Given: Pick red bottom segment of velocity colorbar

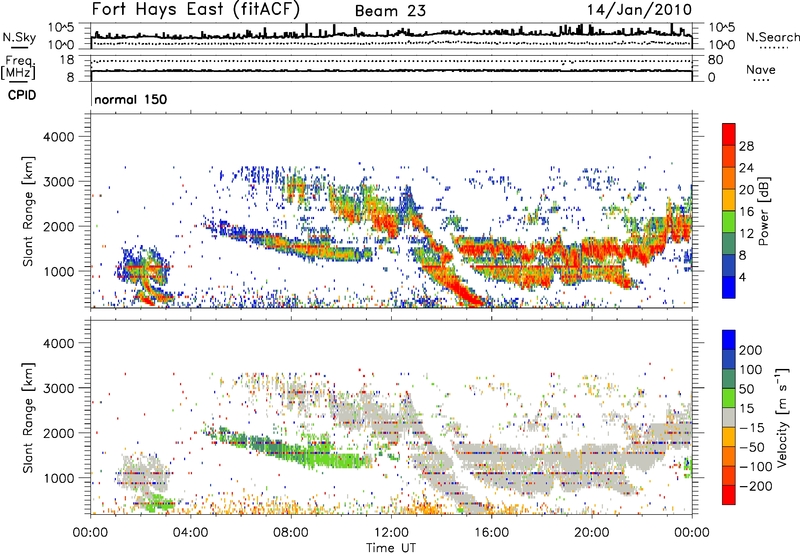Looking at the screenshot, I should pyautogui.click(x=729, y=495).
